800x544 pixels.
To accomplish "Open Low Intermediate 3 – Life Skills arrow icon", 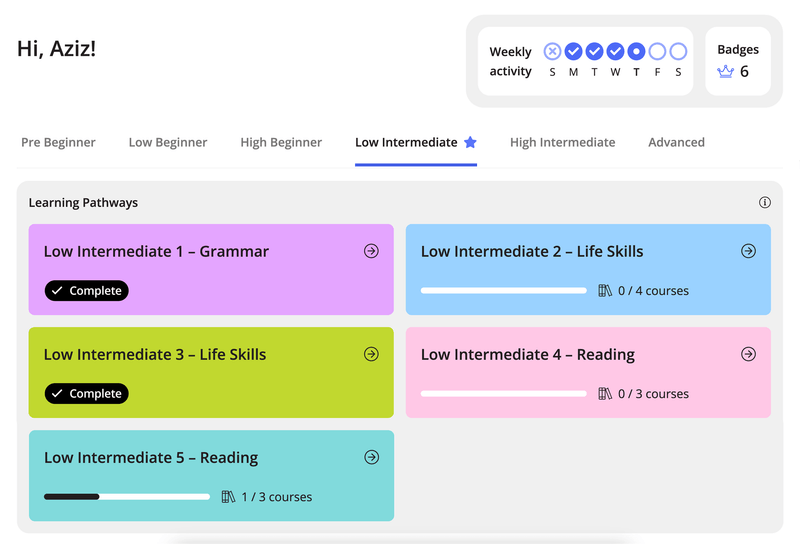I will pos(371,354).
